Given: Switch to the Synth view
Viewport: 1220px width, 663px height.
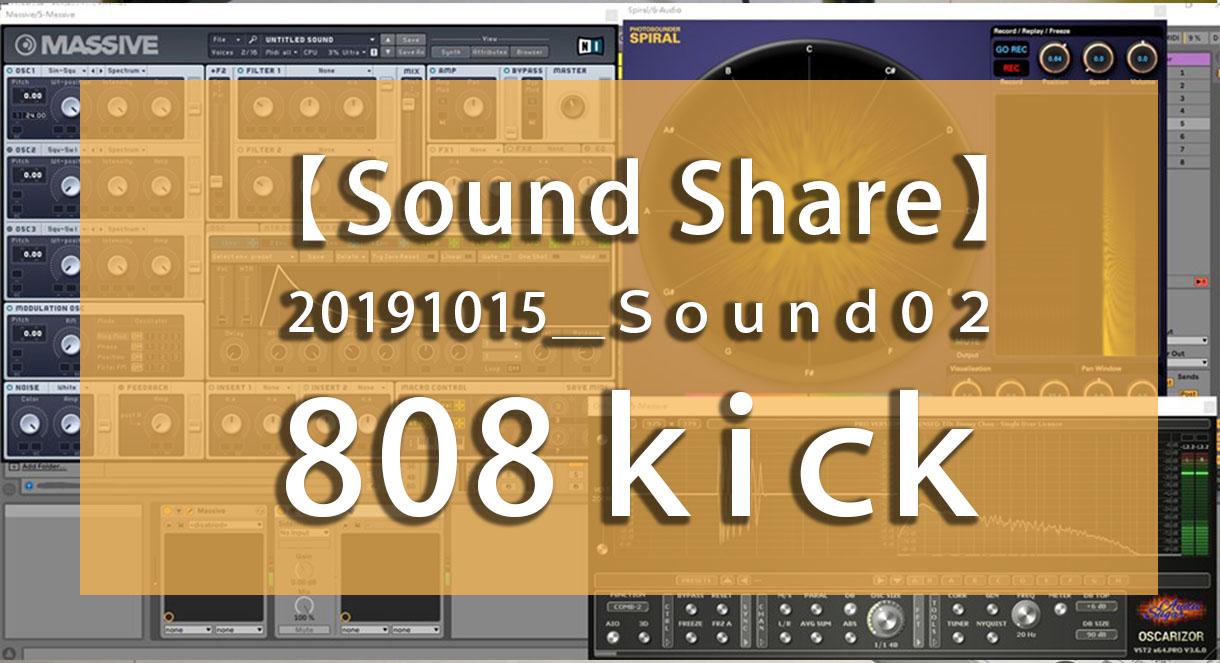Looking at the screenshot, I should coord(450,52).
